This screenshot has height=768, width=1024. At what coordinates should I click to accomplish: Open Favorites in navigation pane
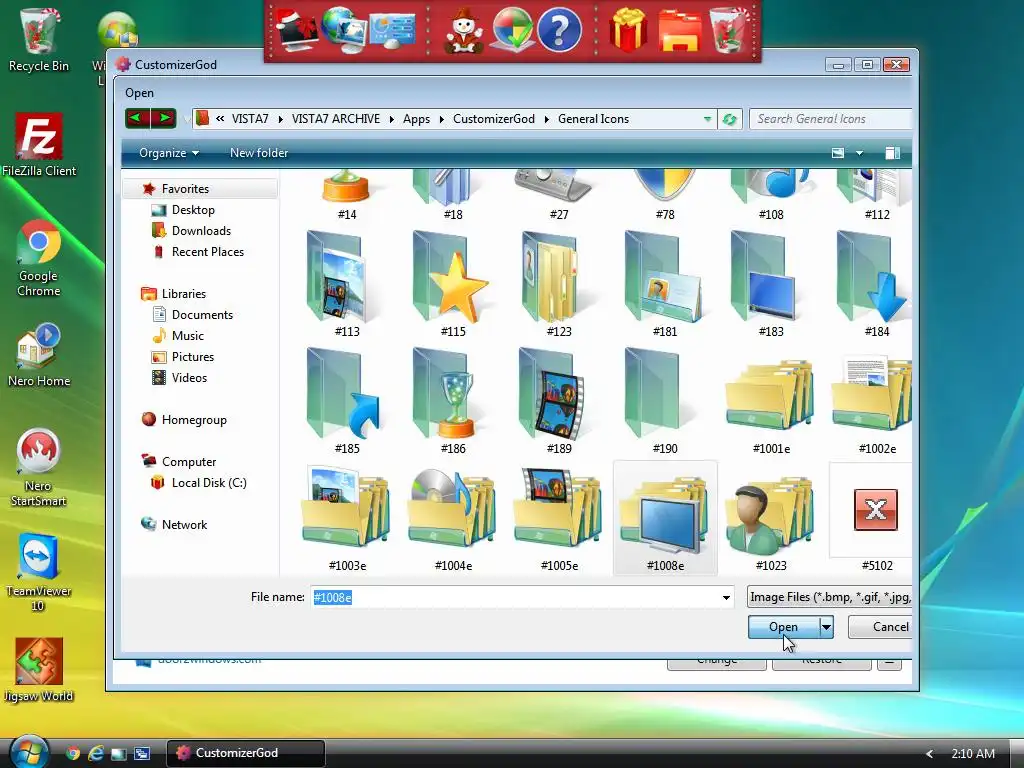[x=185, y=189]
